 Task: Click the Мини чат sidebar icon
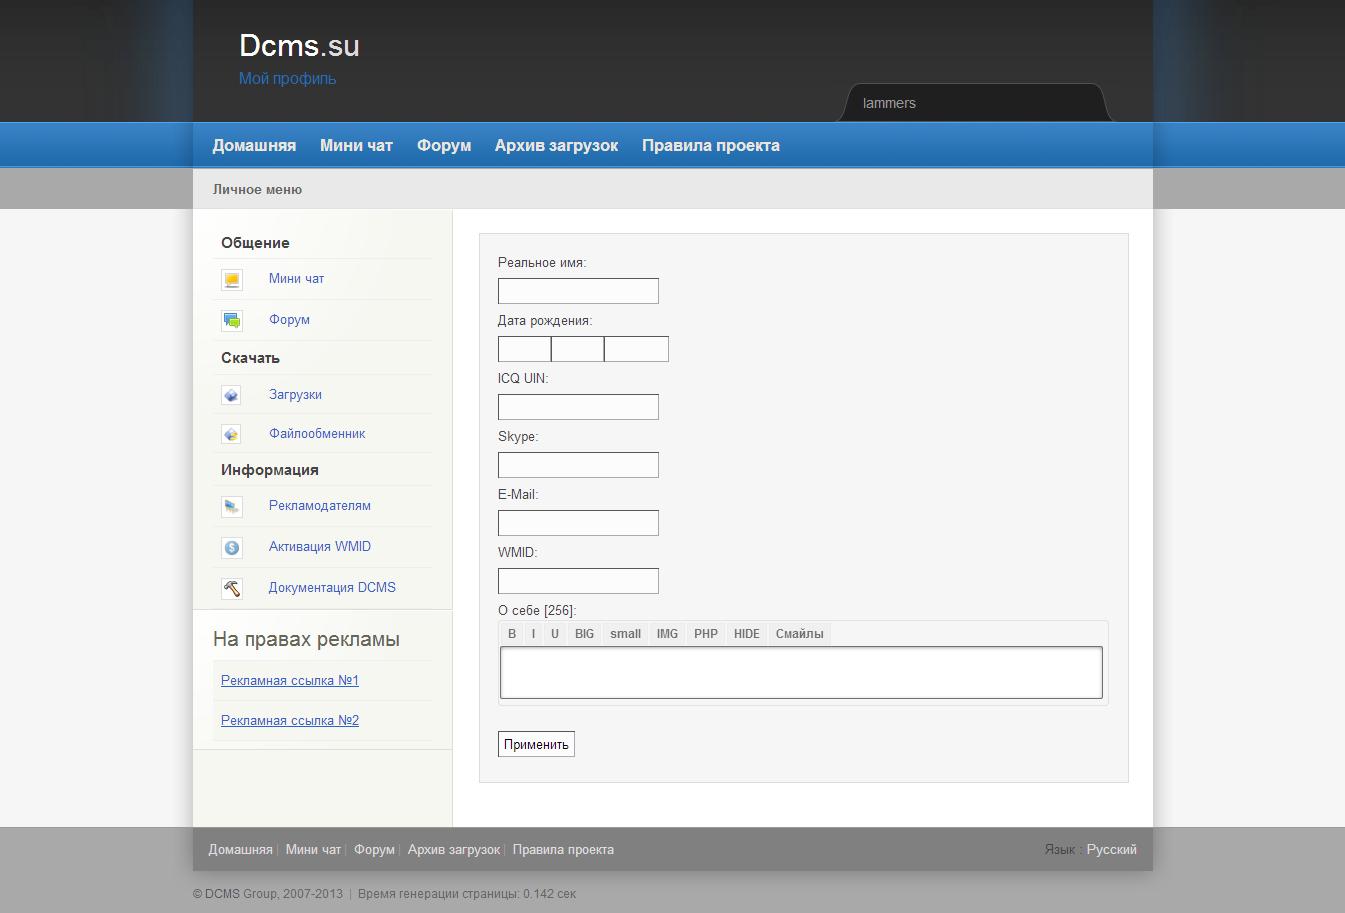click(232, 280)
